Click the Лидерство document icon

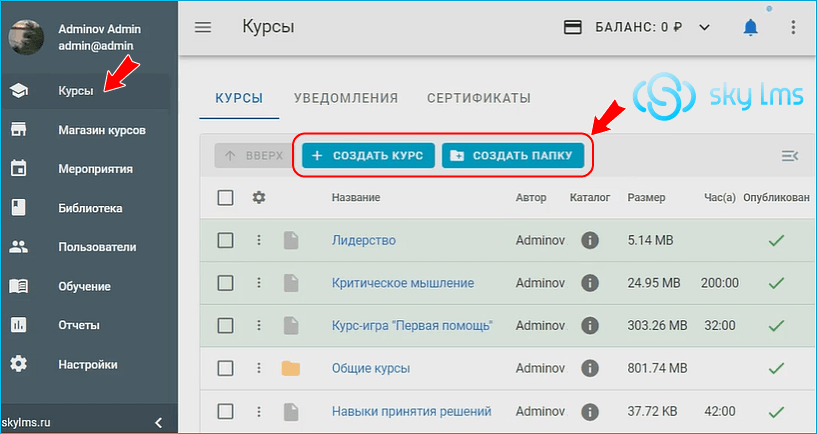[291, 240]
